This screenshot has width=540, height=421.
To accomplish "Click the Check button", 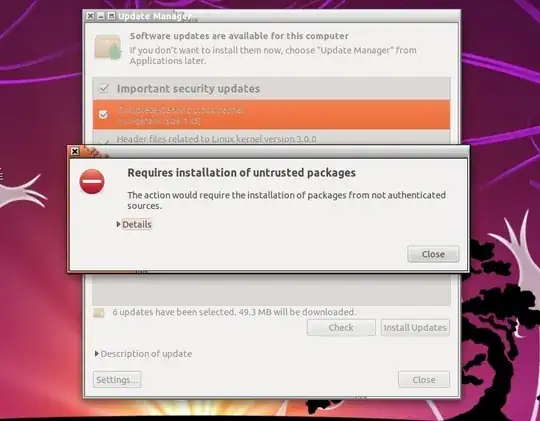I will 341,327.
